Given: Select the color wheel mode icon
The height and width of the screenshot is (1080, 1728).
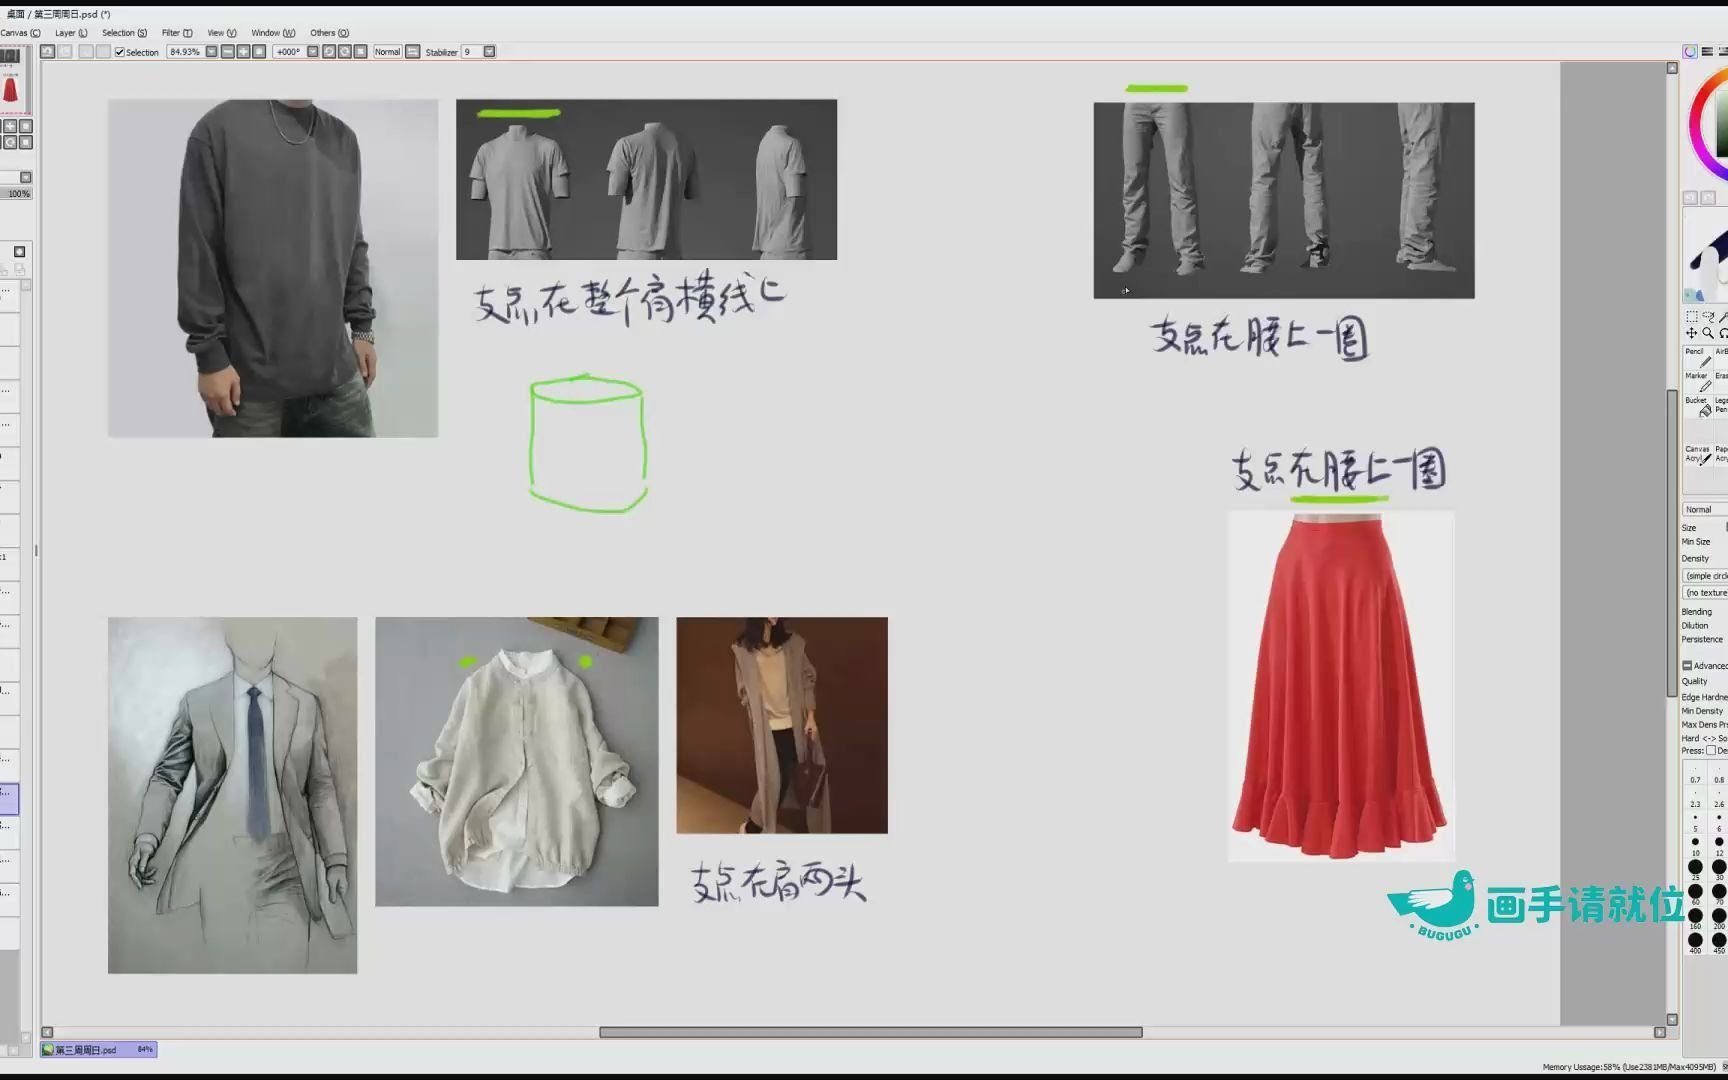Looking at the screenshot, I should pyautogui.click(x=1690, y=52).
